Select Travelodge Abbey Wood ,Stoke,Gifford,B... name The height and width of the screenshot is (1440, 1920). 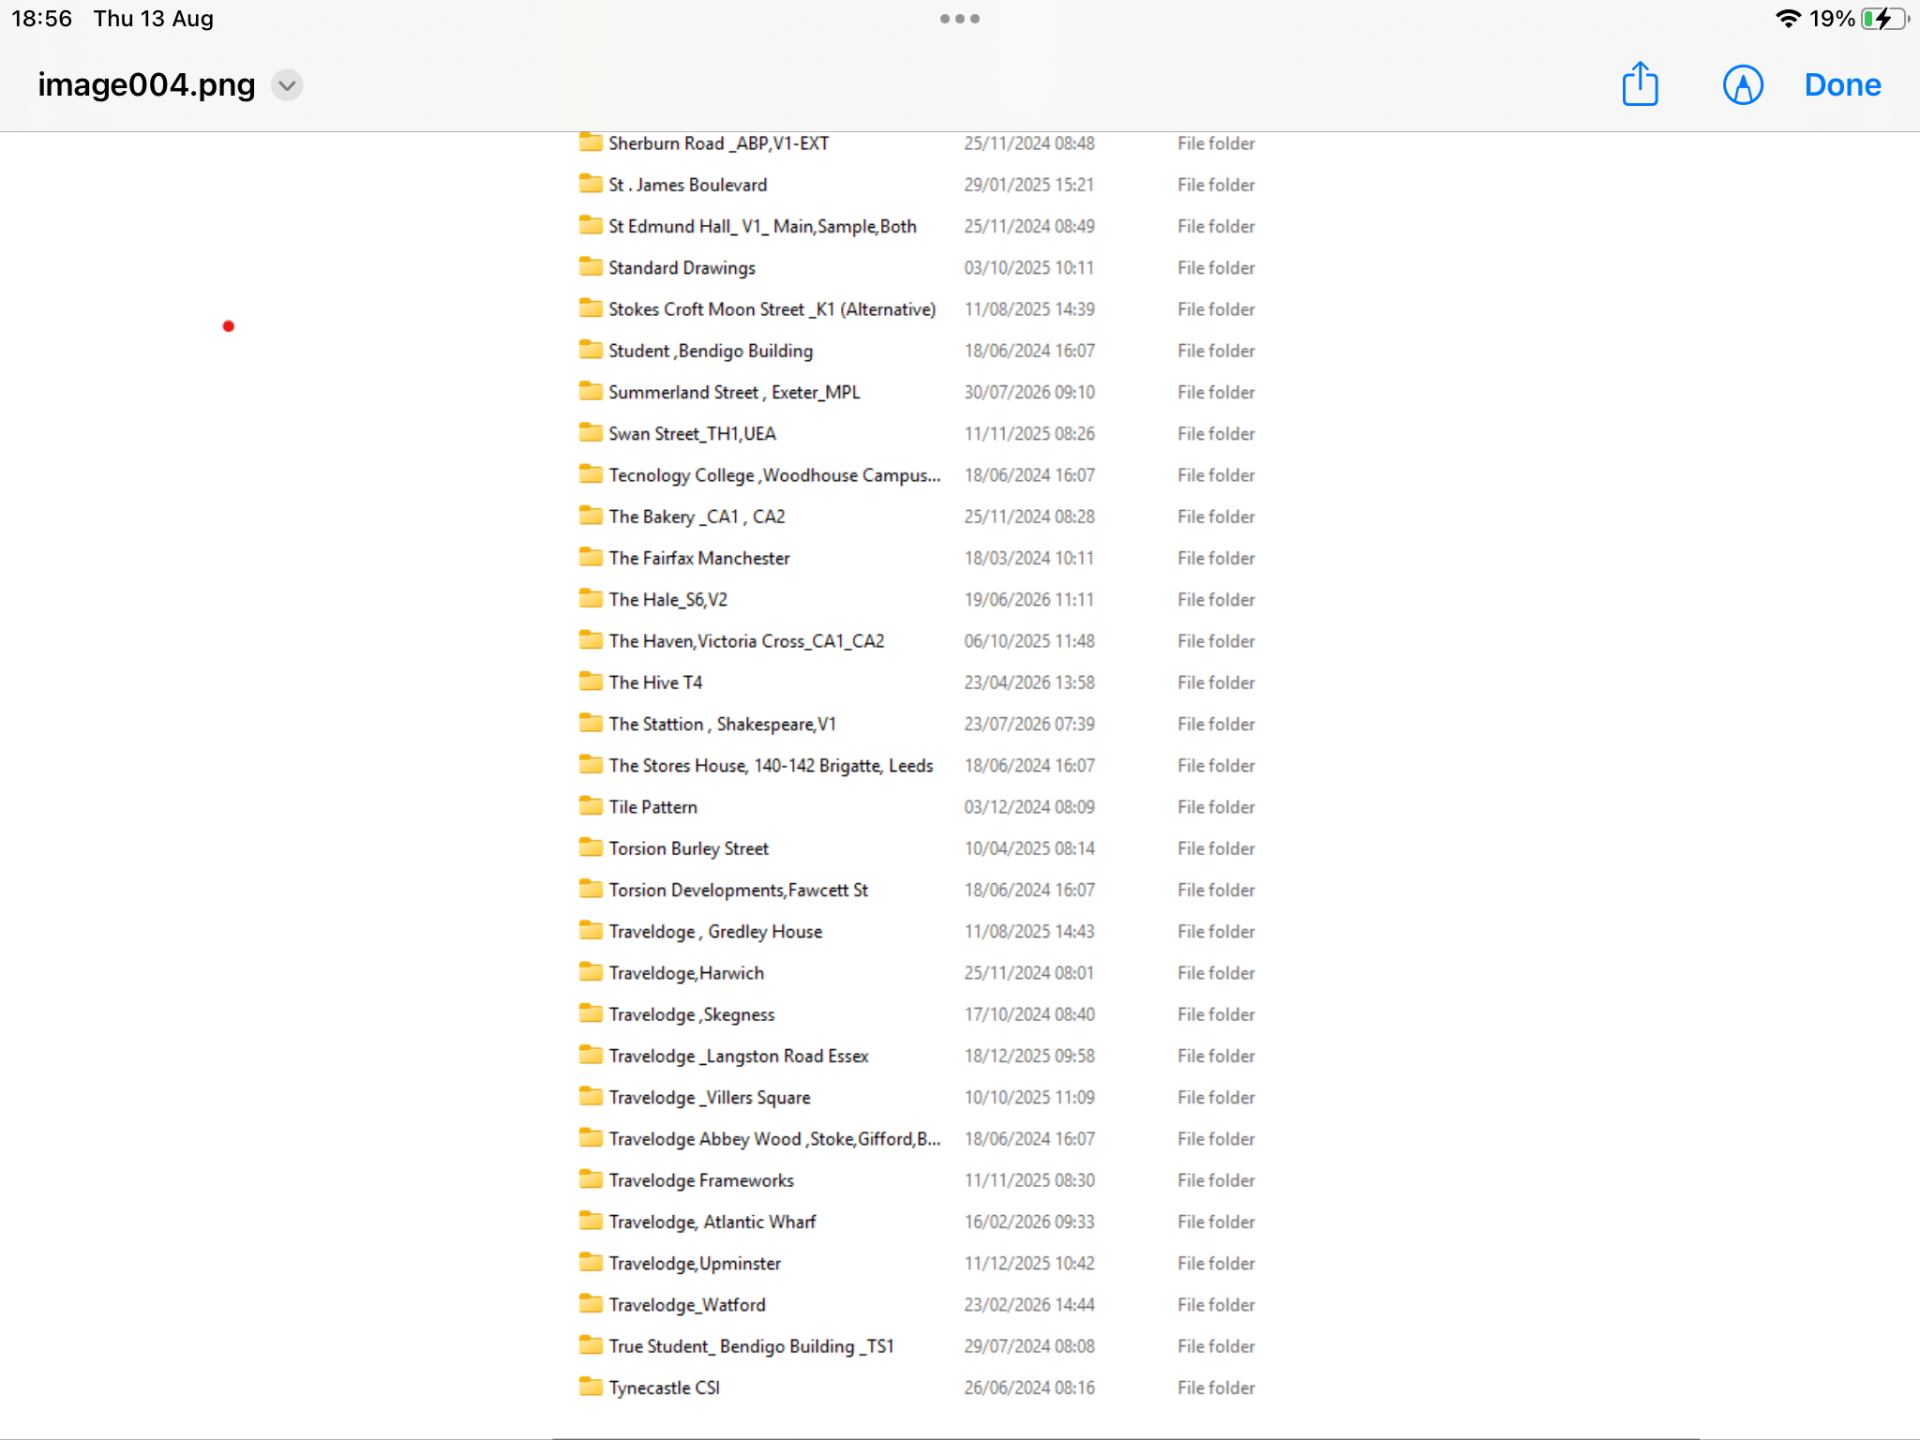pos(774,1139)
